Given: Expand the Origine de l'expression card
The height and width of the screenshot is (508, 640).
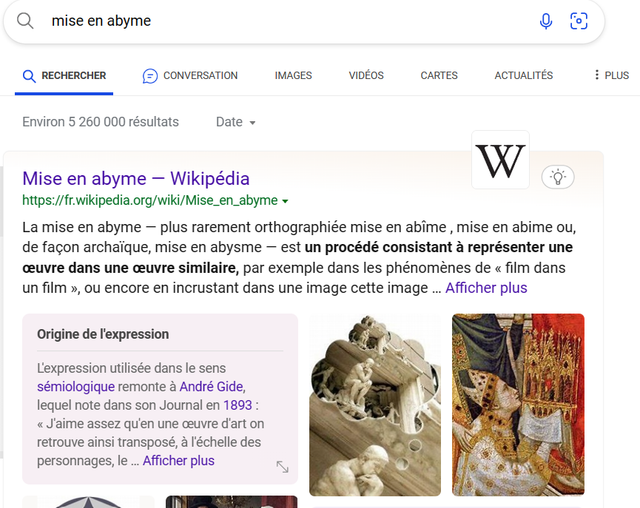Looking at the screenshot, I should pos(282,467).
